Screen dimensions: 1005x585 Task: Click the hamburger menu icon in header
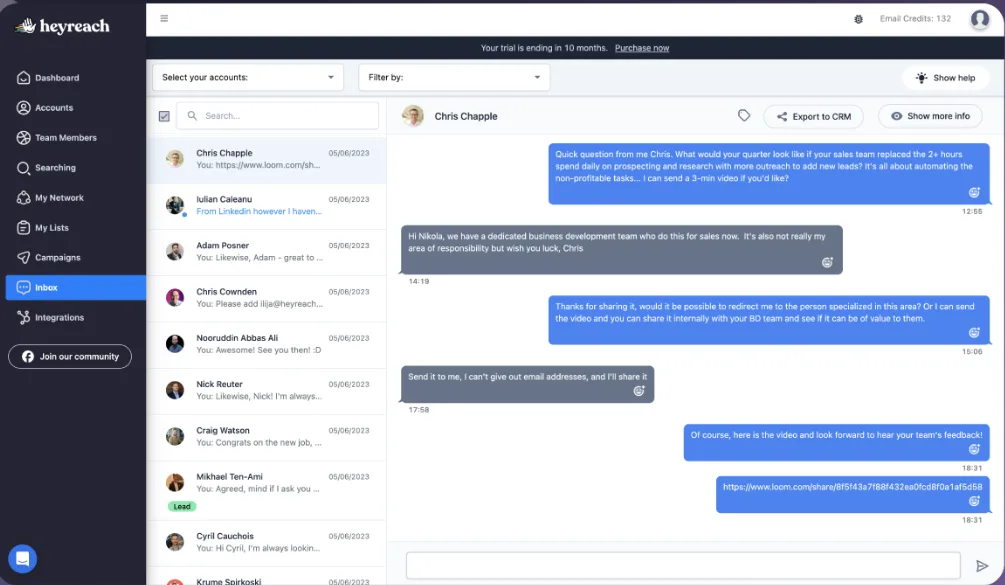[x=164, y=19]
